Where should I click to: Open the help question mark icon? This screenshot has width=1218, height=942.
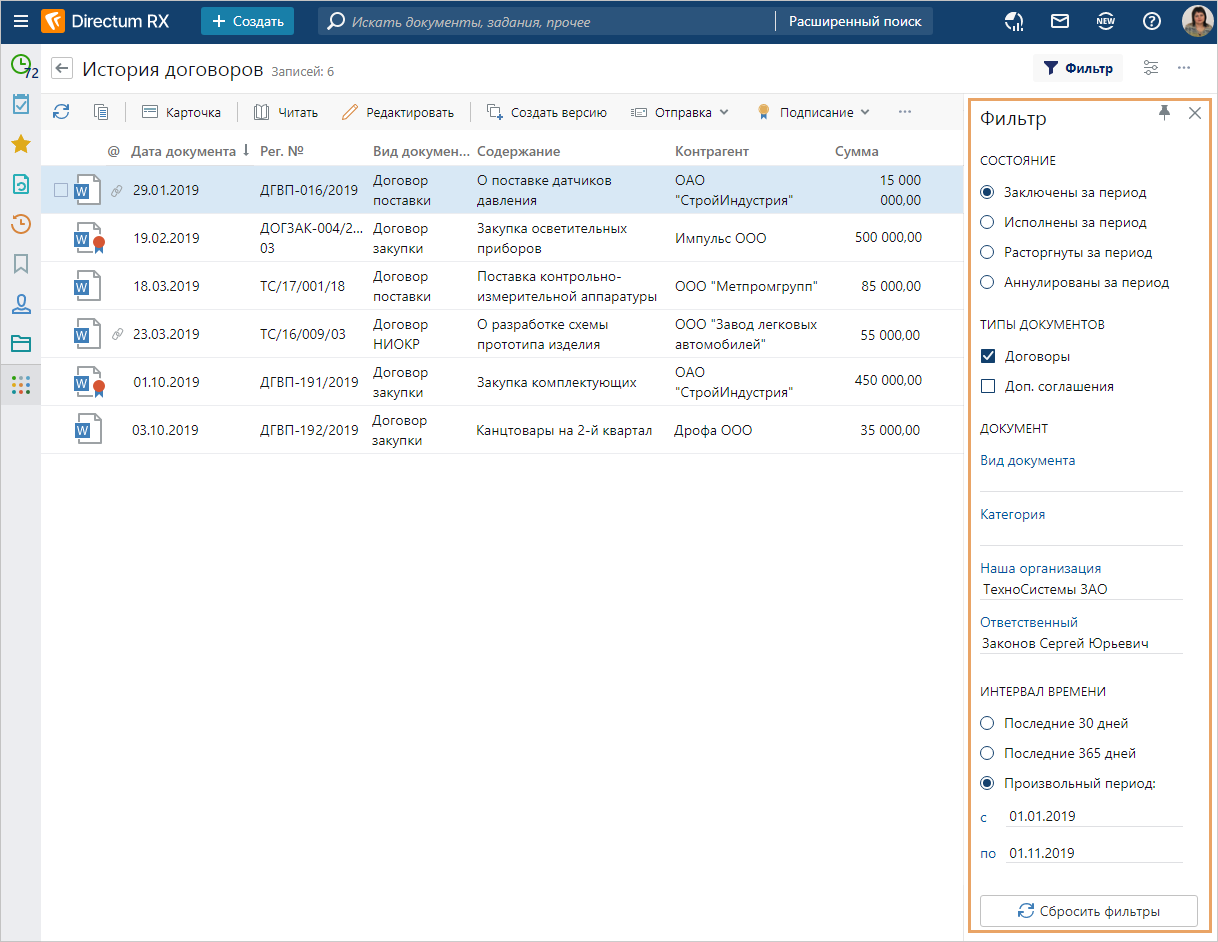[1152, 21]
